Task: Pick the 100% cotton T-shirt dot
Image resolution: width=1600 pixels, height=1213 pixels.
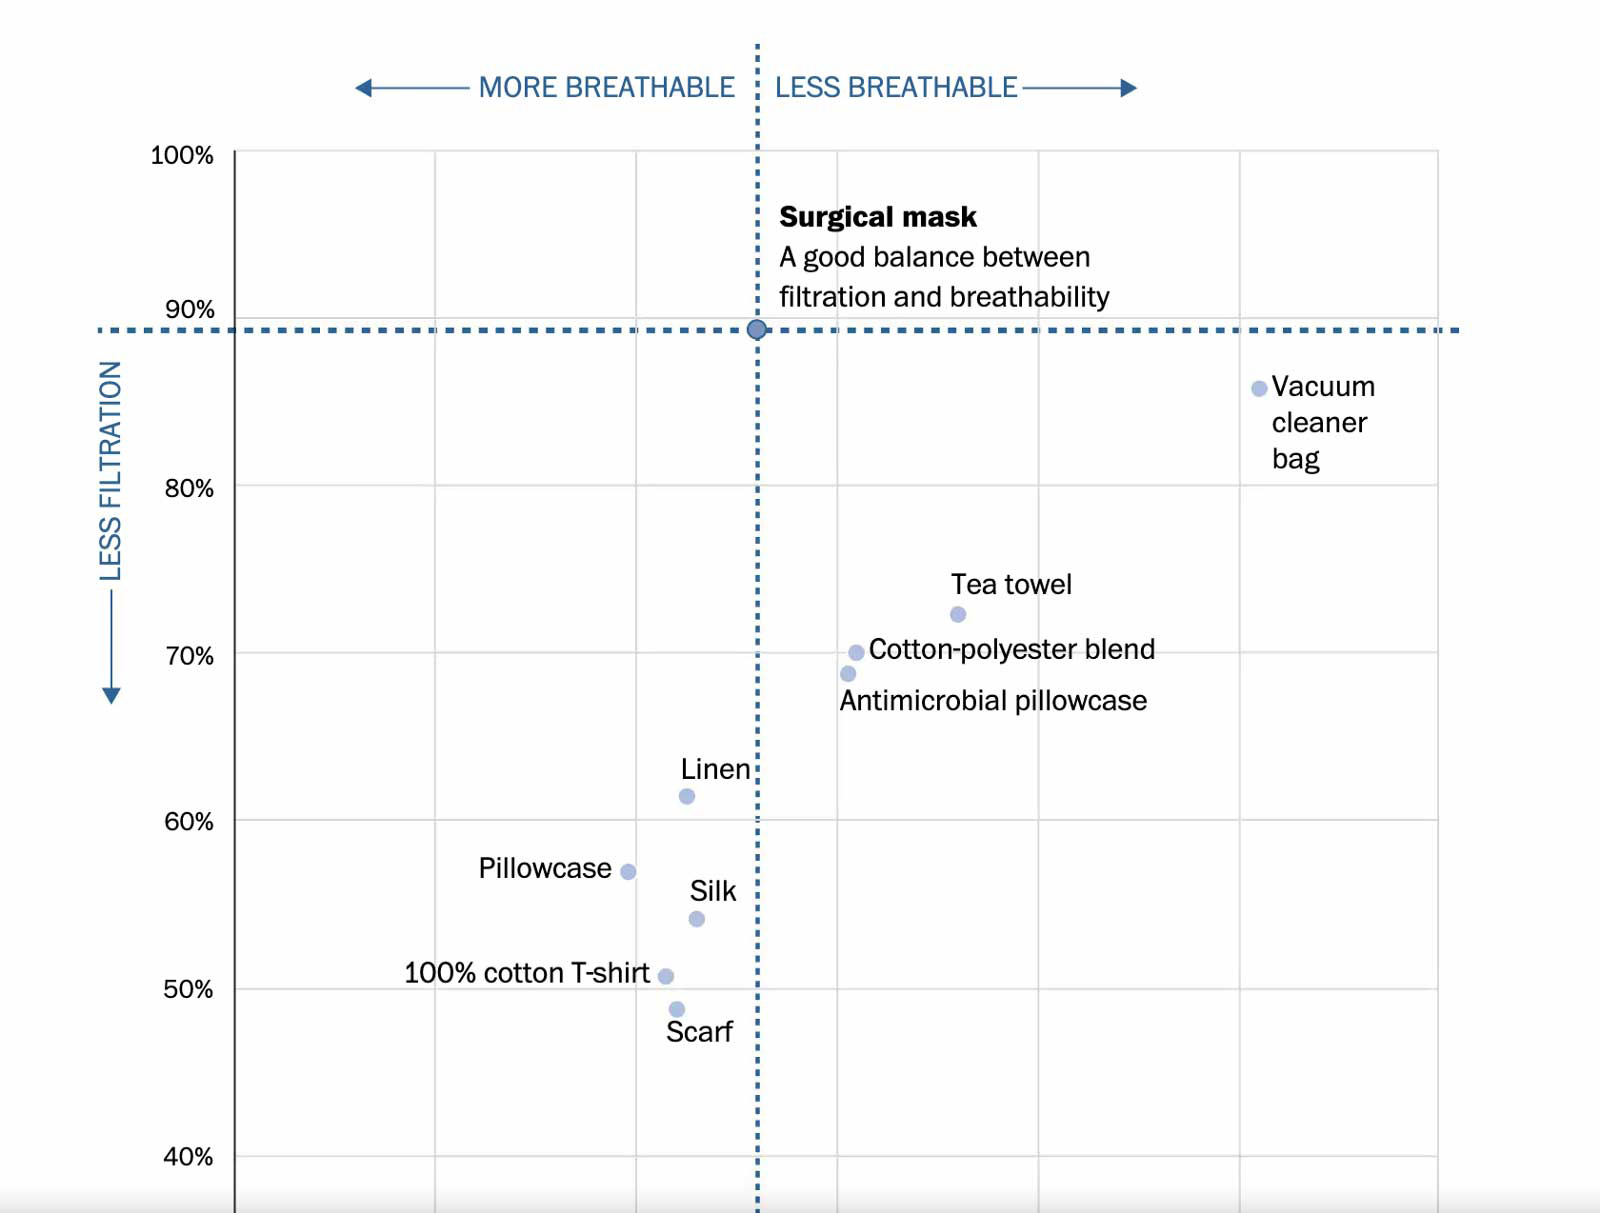Action: pyautogui.click(x=666, y=976)
